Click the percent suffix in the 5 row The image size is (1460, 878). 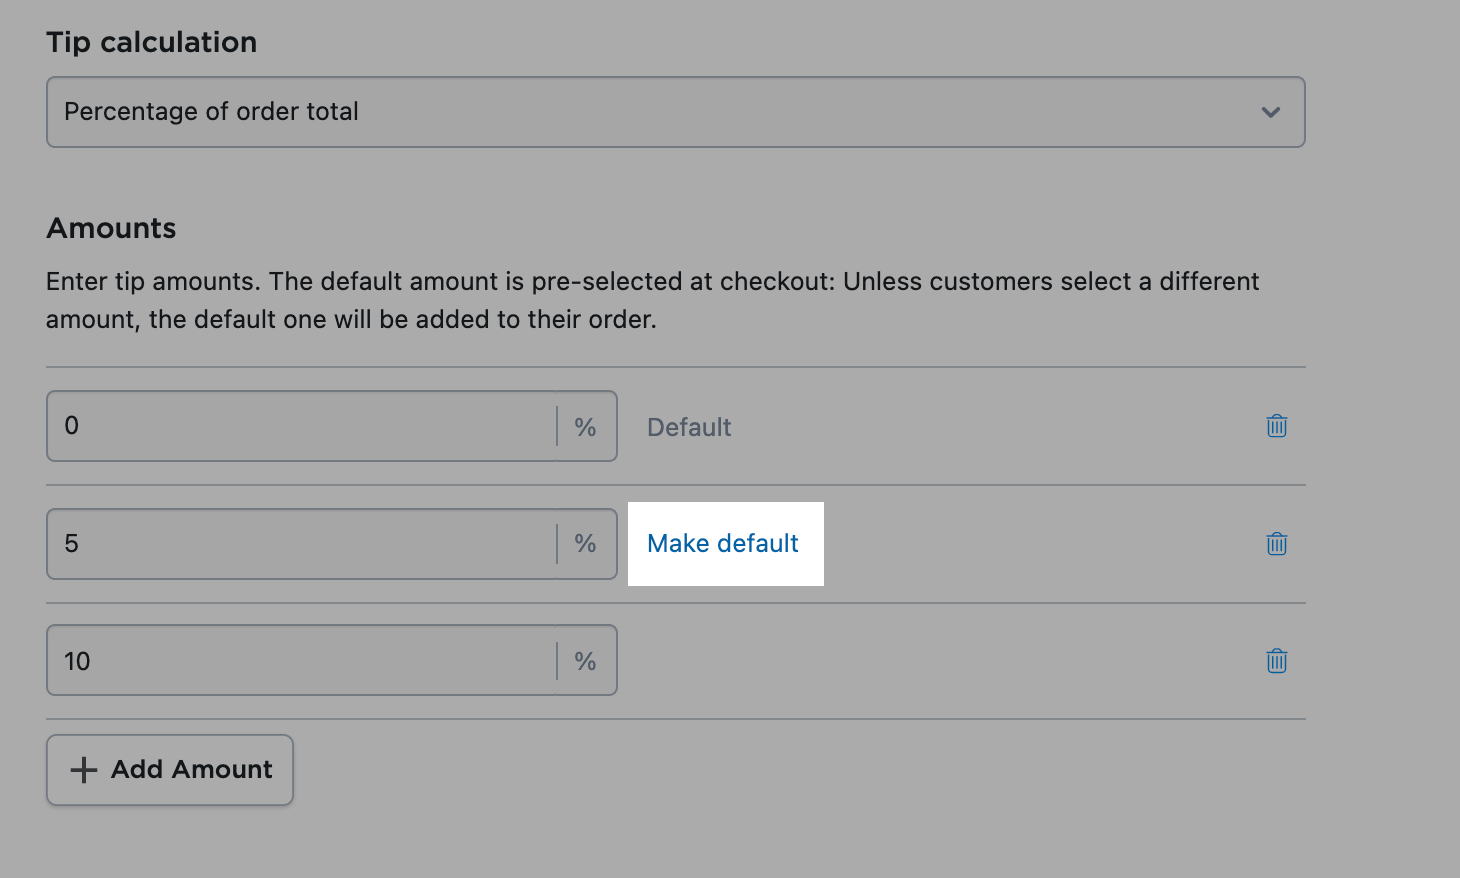coord(585,544)
